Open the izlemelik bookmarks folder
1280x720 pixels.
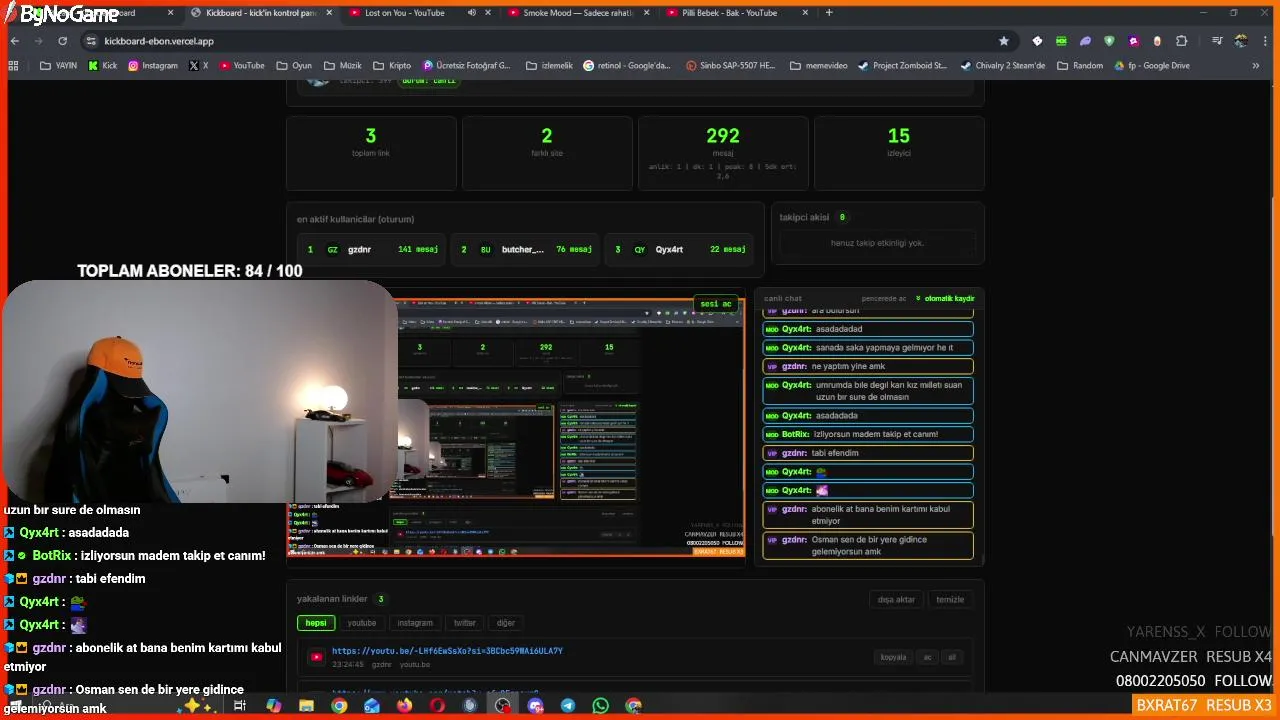(549, 66)
